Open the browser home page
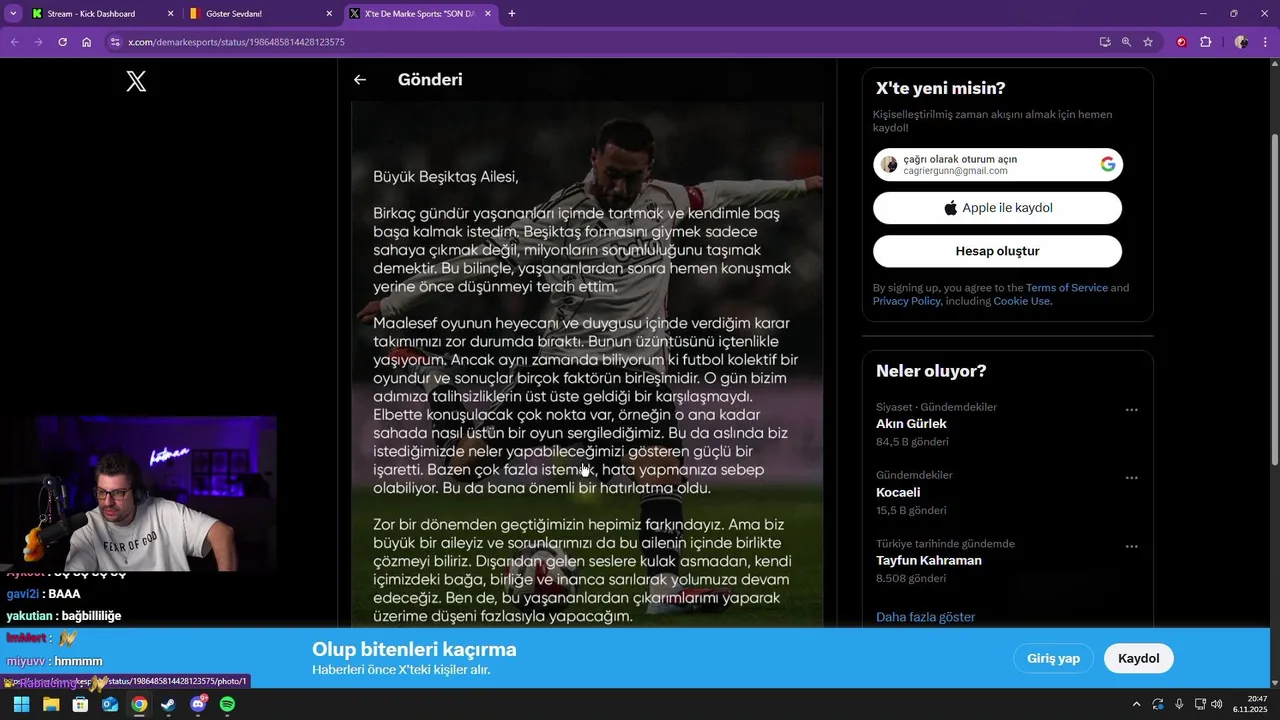This screenshot has width=1280, height=720. tap(87, 42)
